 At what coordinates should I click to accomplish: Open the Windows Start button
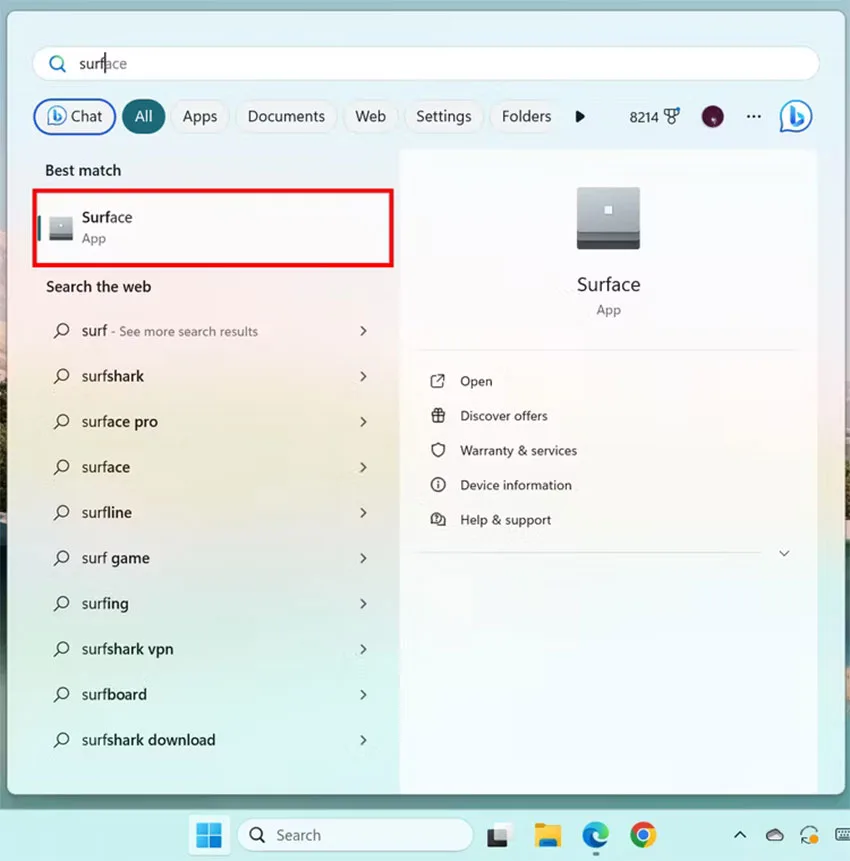tap(209, 835)
